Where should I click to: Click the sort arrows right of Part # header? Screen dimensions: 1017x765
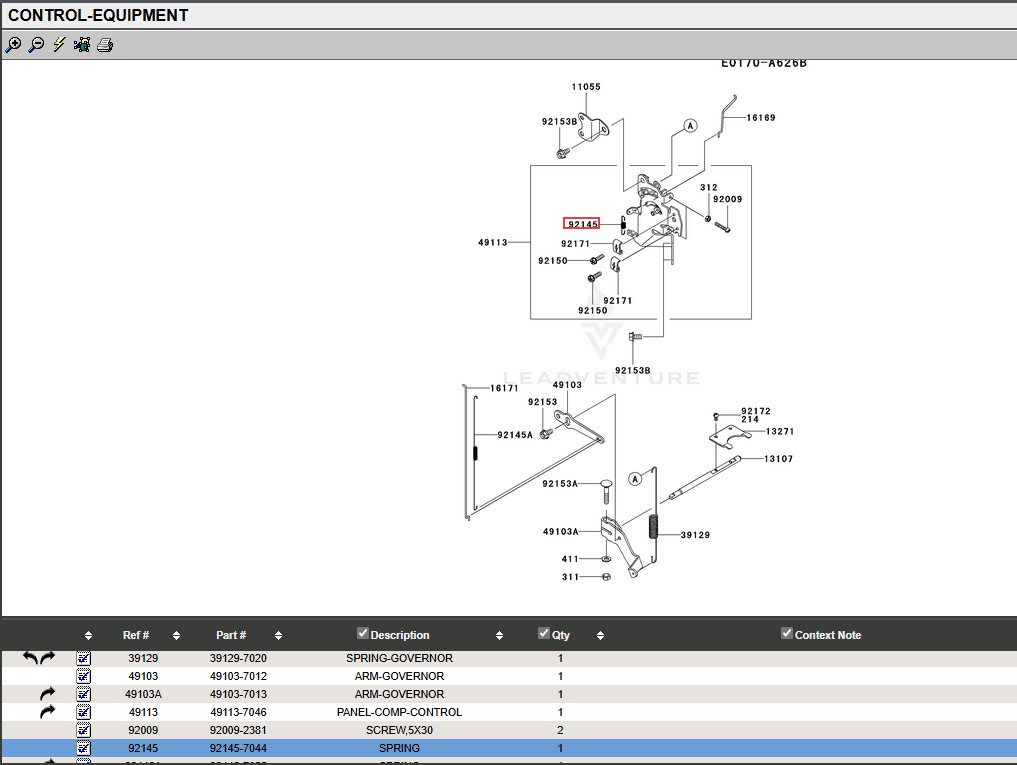click(278, 636)
